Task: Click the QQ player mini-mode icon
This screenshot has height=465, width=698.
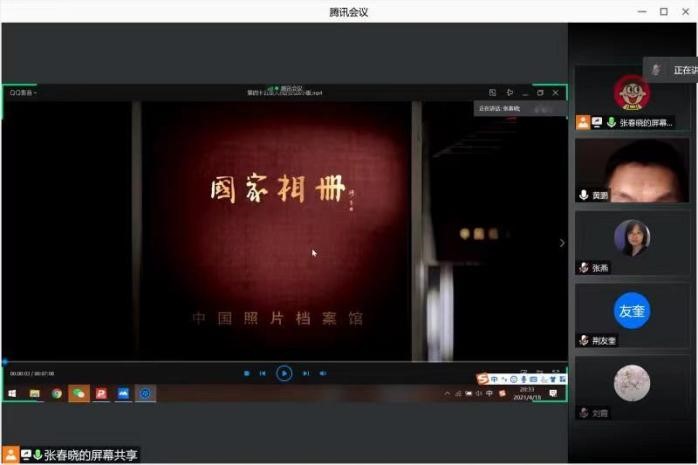Action: tap(492, 93)
